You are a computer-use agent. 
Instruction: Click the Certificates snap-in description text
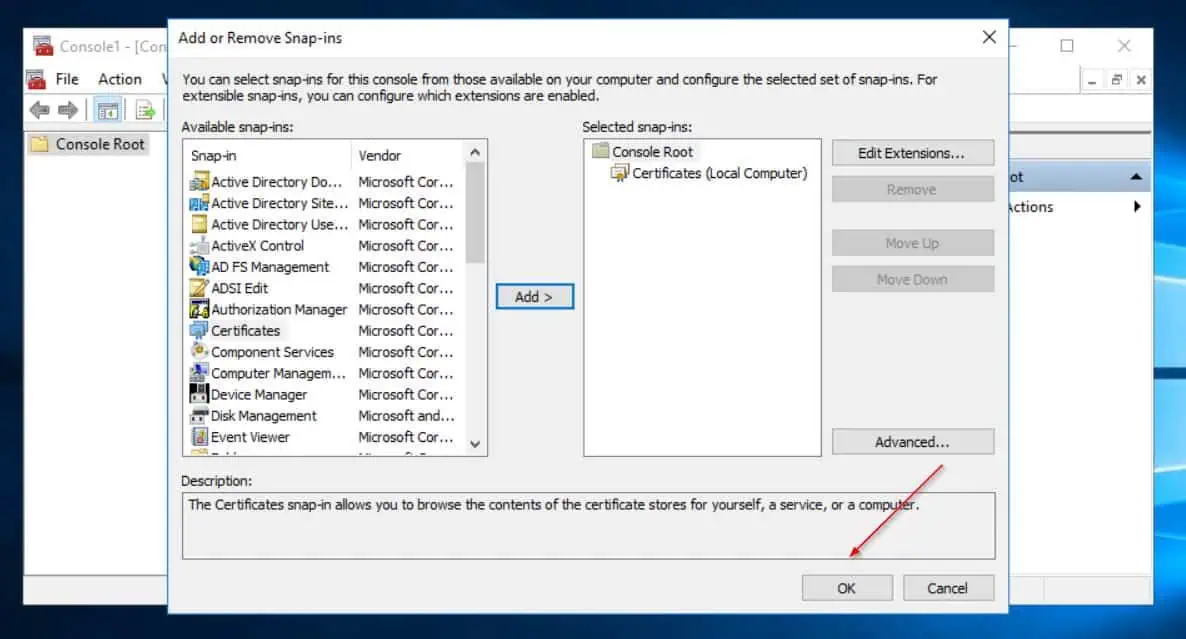coord(554,504)
